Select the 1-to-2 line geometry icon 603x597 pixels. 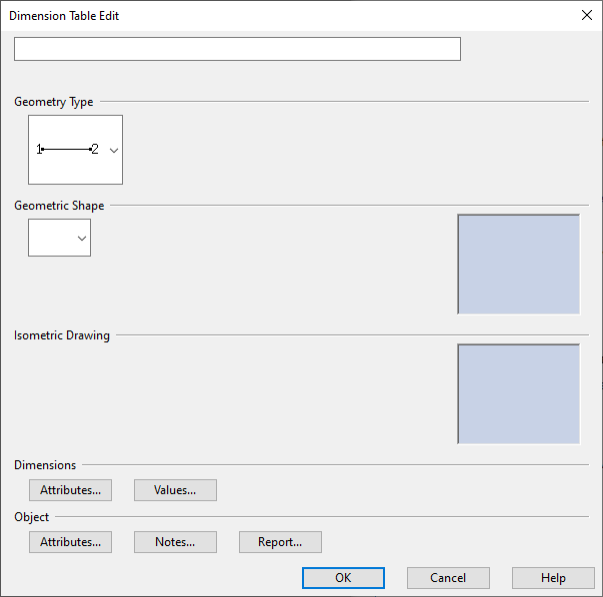point(67,150)
